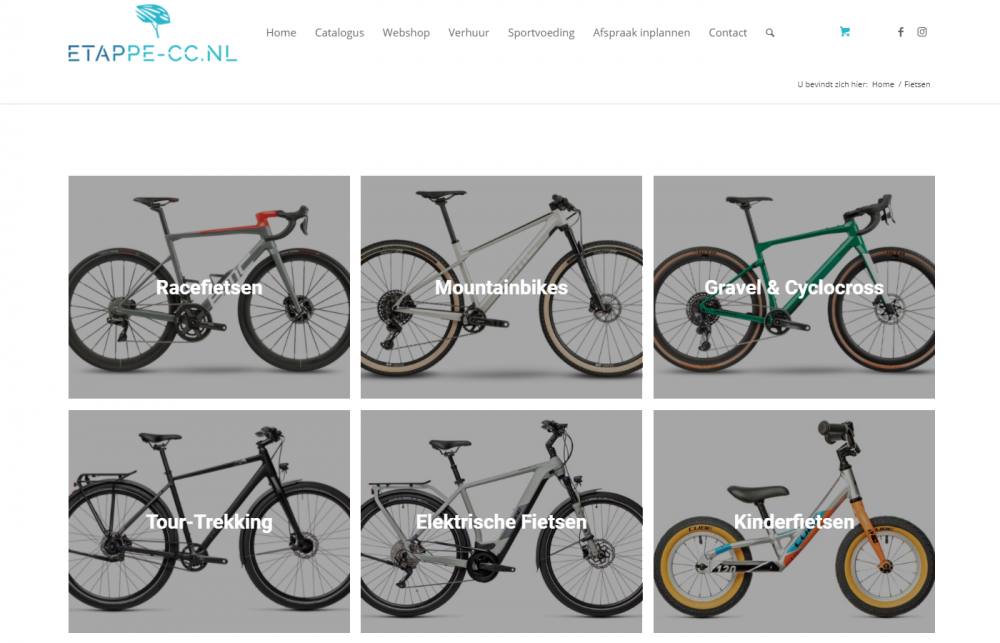The height and width of the screenshot is (643, 1000).
Task: Open the Kinderfietsen category tile
Action: 794,521
